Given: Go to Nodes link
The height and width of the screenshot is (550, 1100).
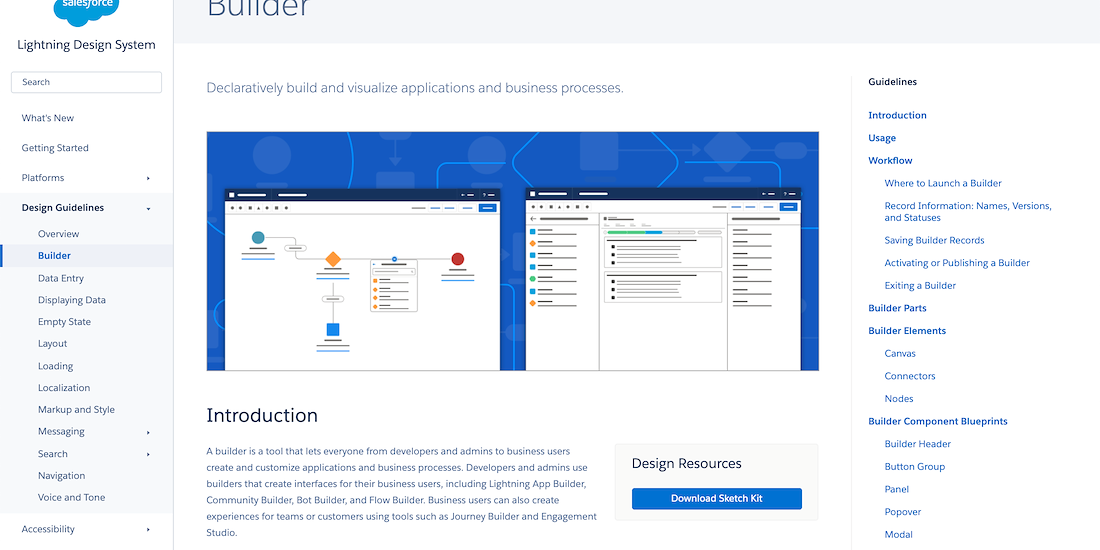Looking at the screenshot, I should (899, 398).
